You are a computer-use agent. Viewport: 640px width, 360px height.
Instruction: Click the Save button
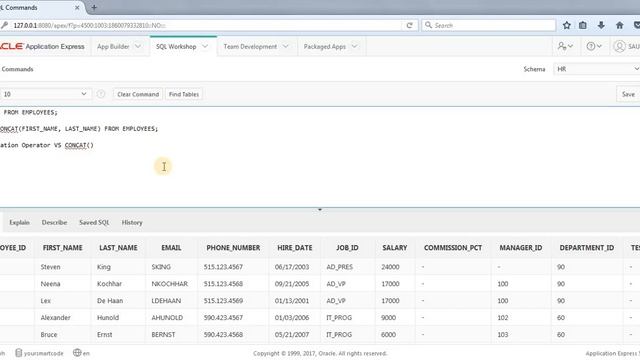(628, 94)
